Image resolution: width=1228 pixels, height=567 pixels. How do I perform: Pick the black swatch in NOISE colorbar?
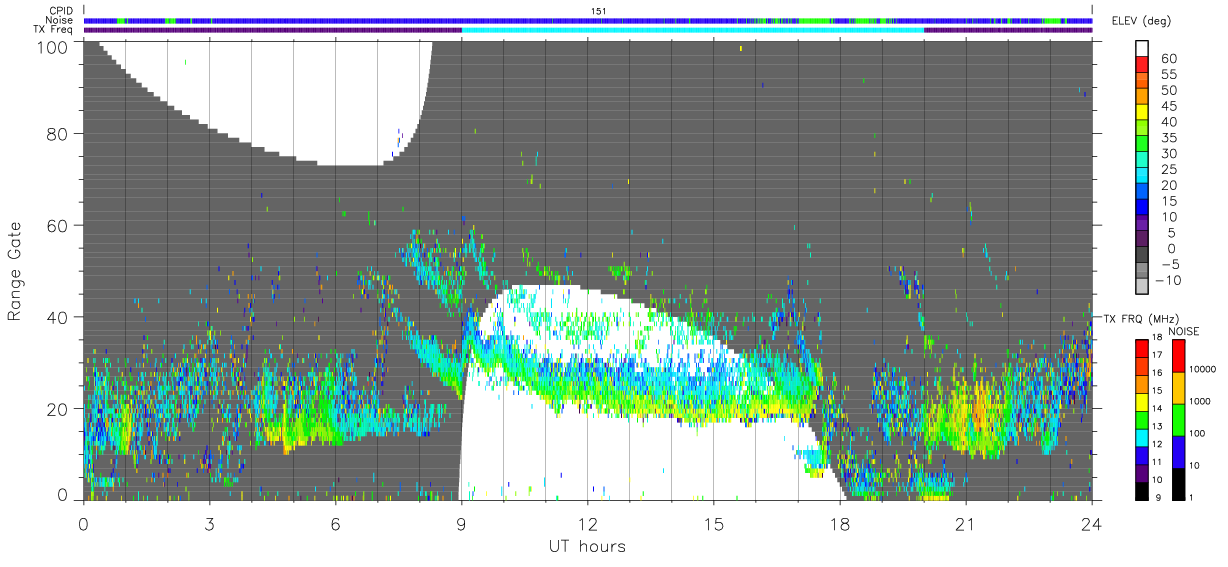click(1178, 484)
